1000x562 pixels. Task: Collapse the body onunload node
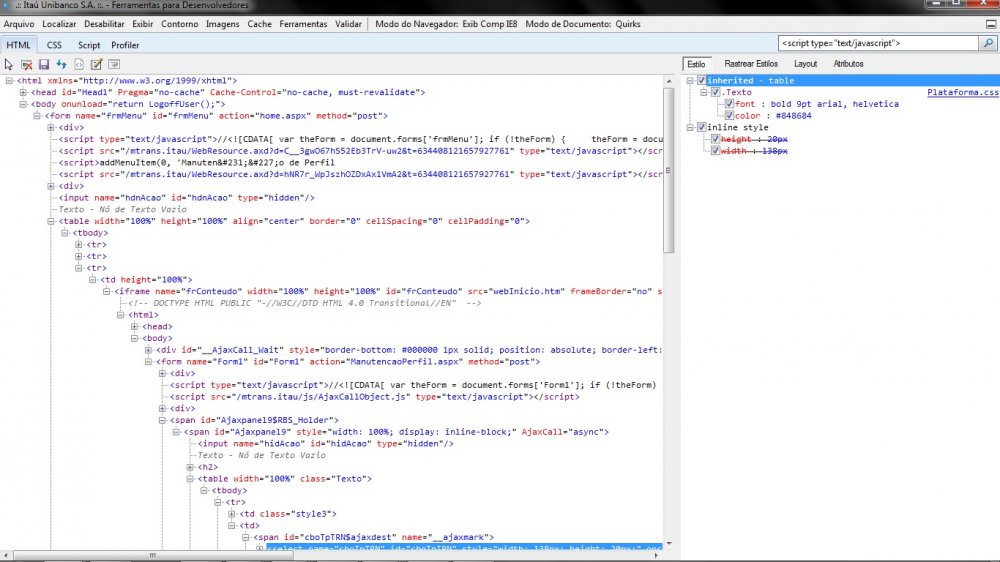tap(24, 104)
